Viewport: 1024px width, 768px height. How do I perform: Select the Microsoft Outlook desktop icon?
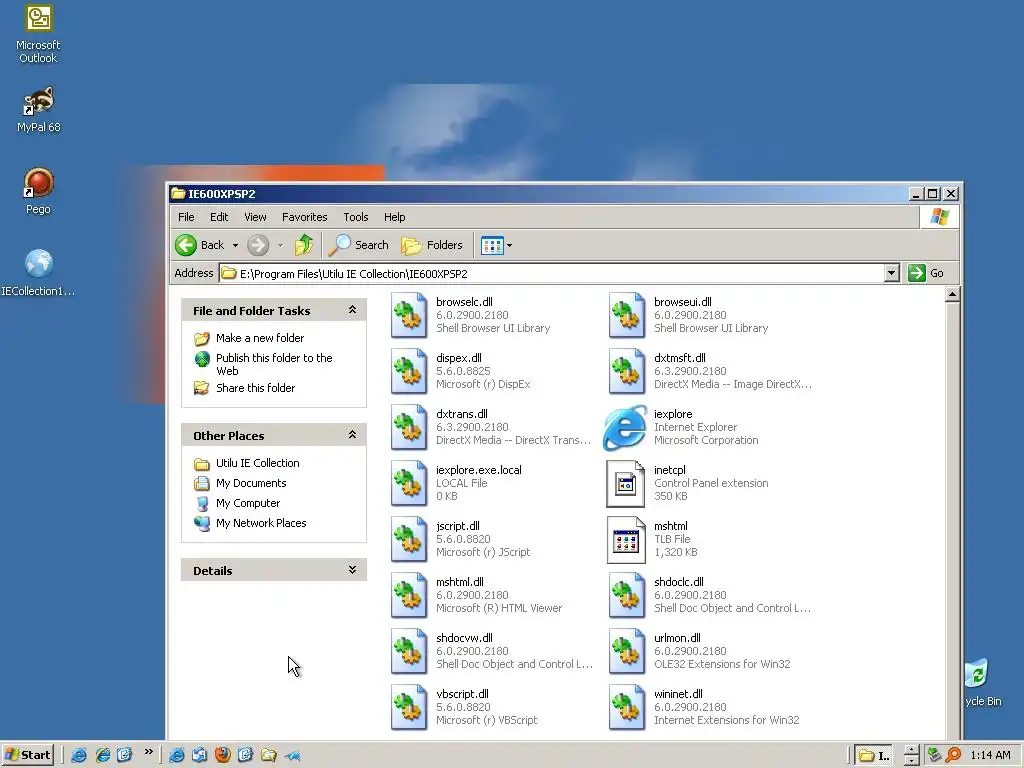click(38, 34)
